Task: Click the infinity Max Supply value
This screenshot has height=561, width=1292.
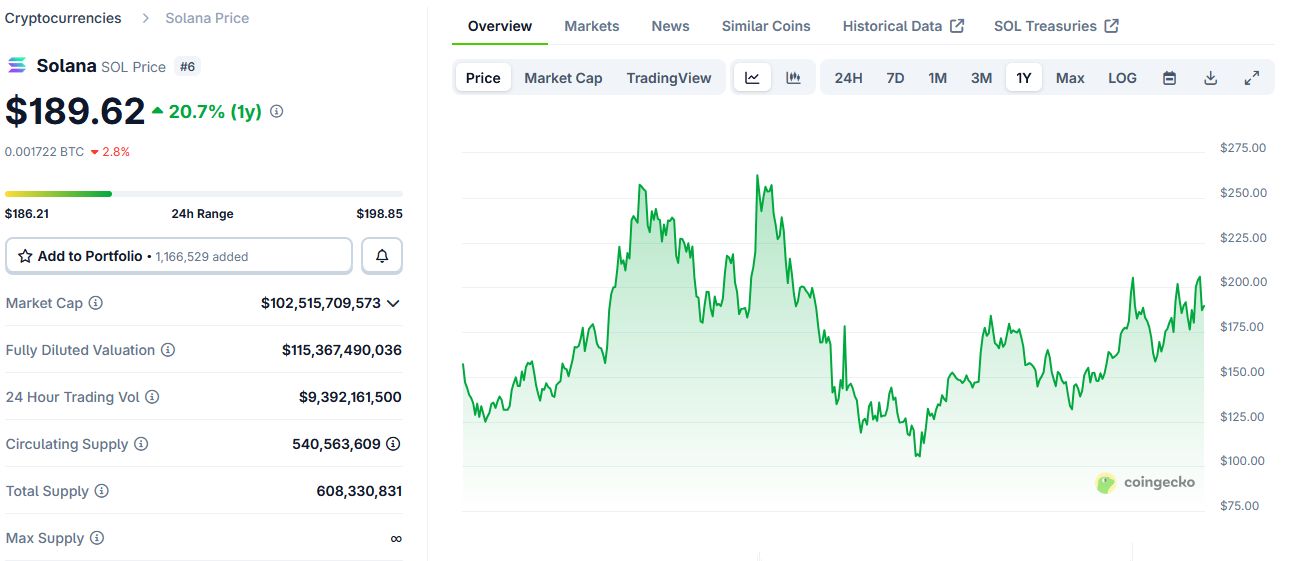Action: [x=396, y=538]
